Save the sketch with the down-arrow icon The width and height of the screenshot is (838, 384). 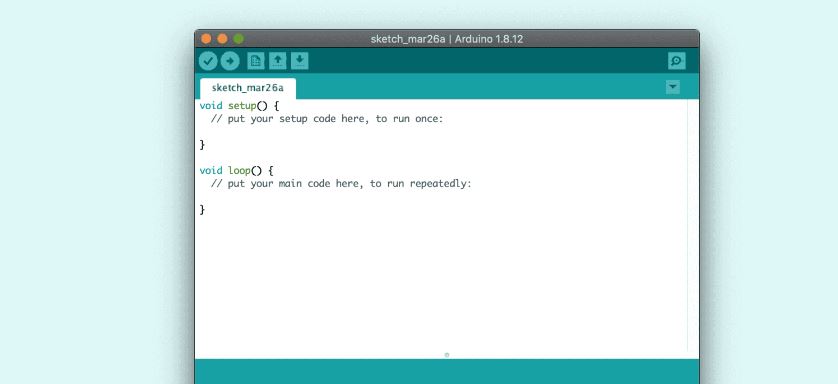[x=299, y=61]
